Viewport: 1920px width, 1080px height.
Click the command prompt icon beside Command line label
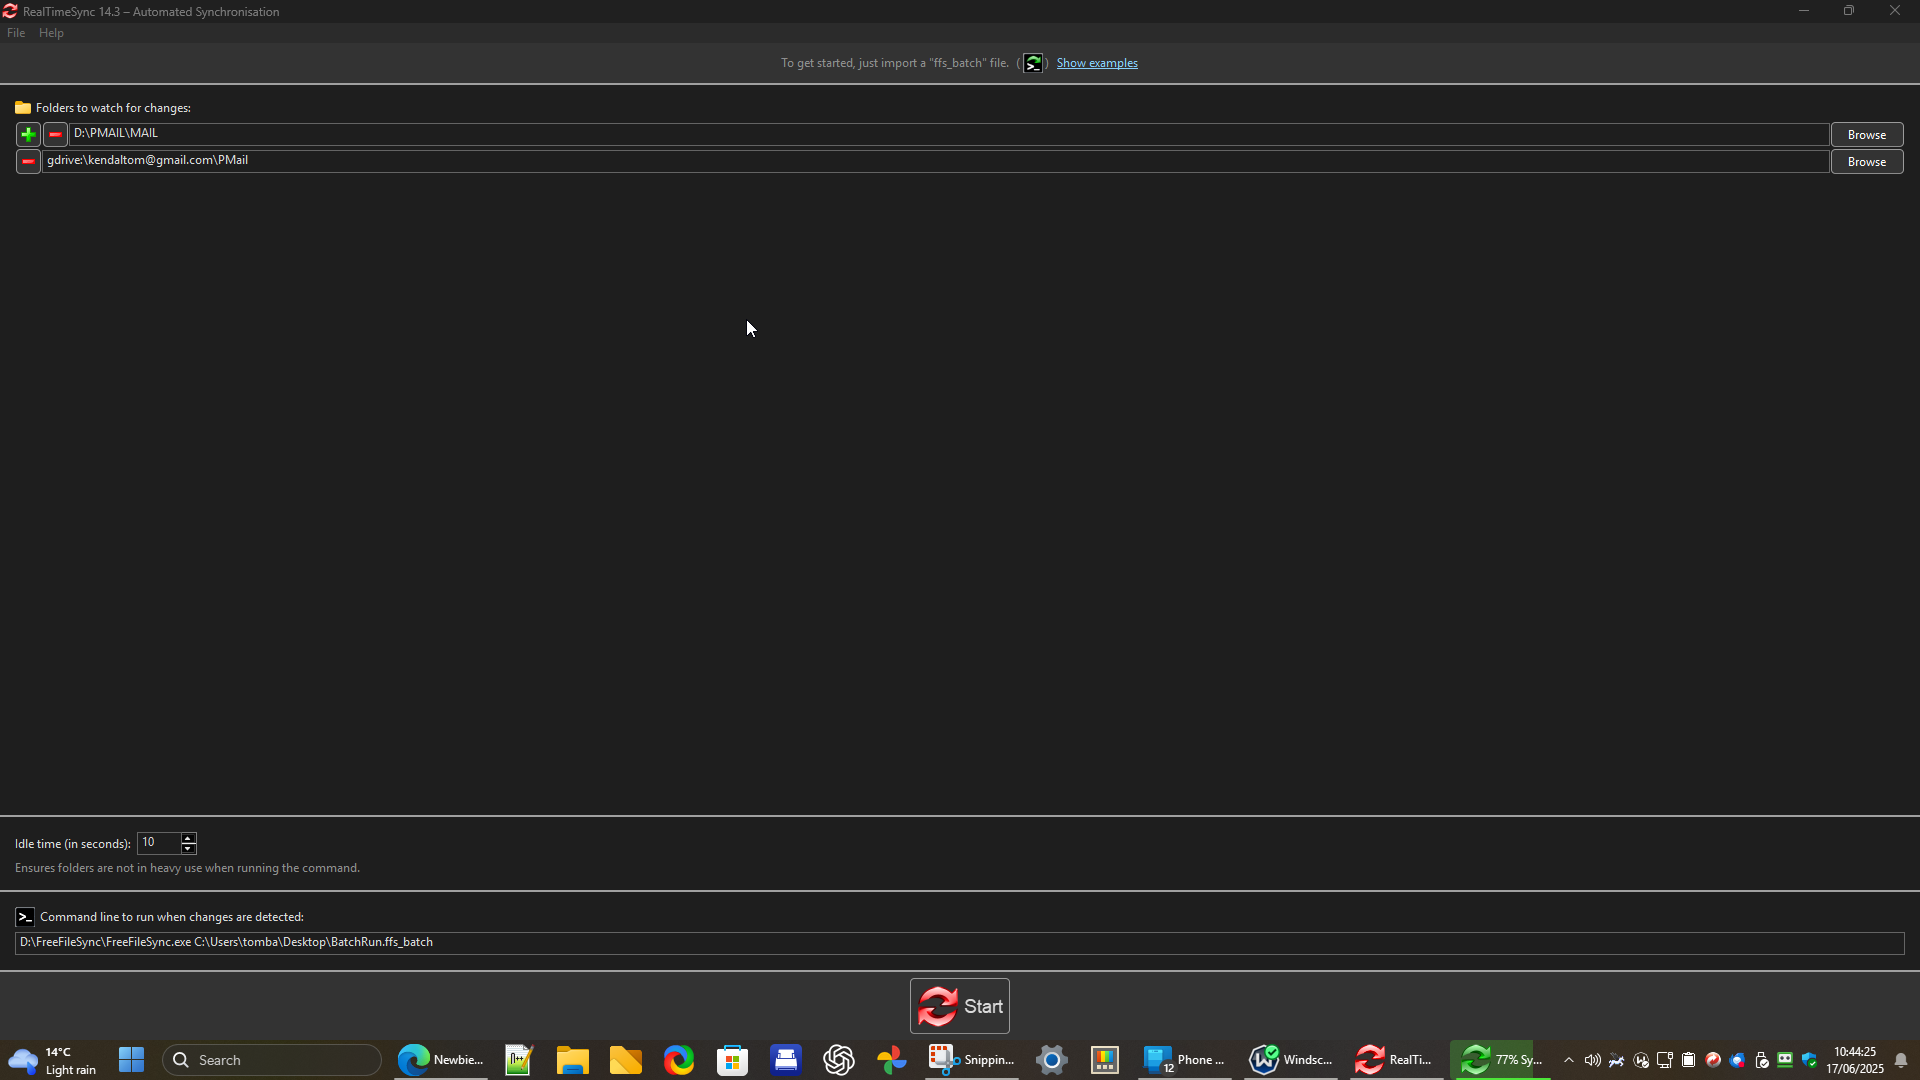coord(25,917)
